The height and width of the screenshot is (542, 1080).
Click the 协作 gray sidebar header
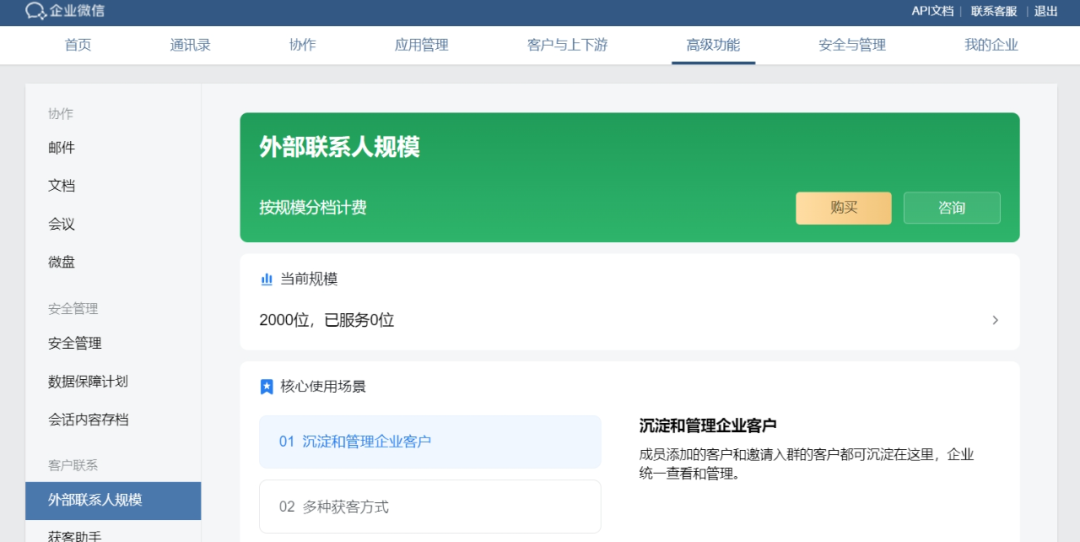click(61, 114)
